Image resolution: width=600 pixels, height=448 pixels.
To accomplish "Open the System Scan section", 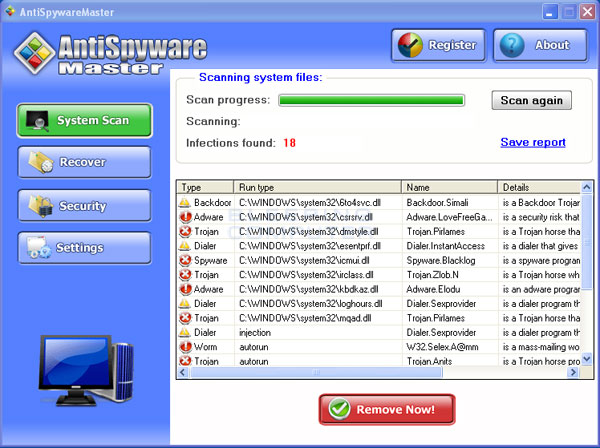I will [85, 121].
